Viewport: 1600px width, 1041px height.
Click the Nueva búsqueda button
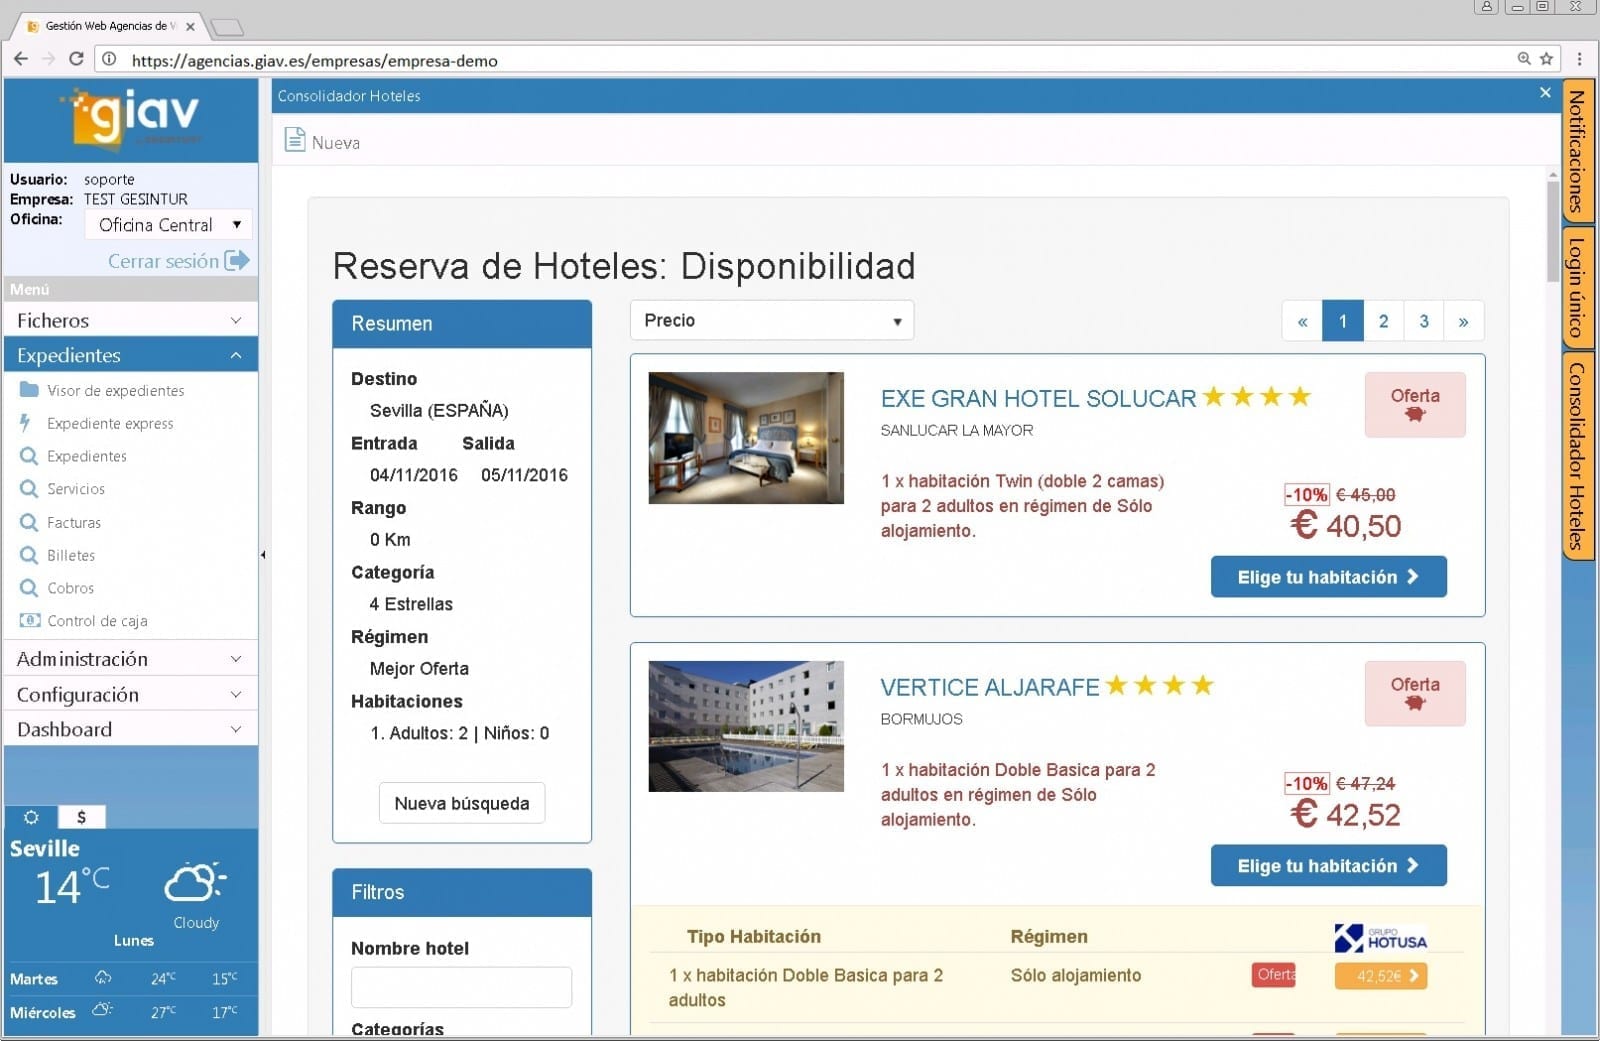pyautogui.click(x=461, y=803)
